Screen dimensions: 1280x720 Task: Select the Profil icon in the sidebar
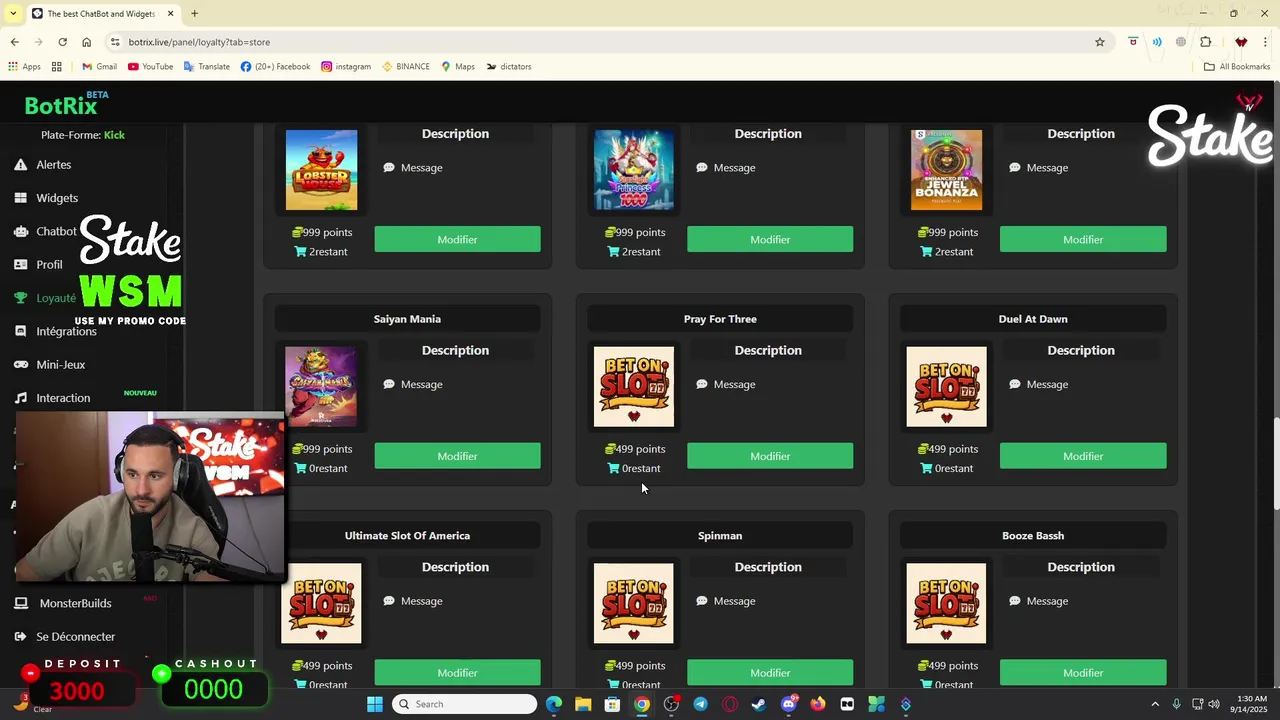[x=20, y=265]
